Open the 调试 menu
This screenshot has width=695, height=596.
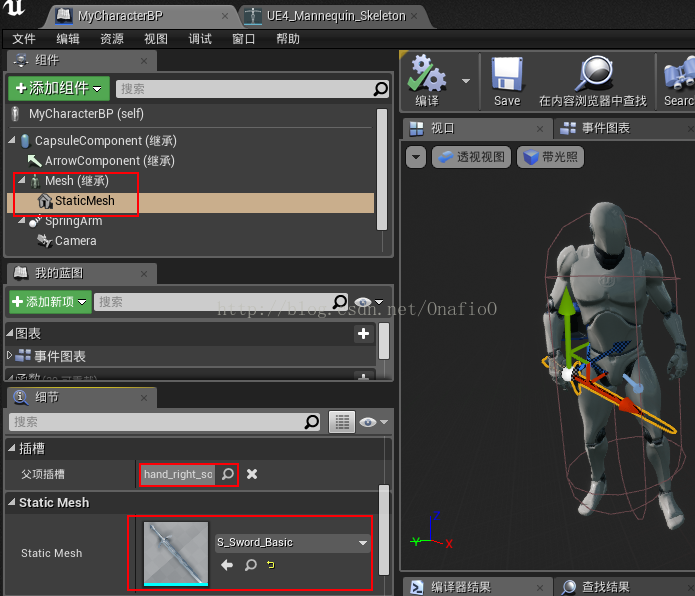coord(200,39)
